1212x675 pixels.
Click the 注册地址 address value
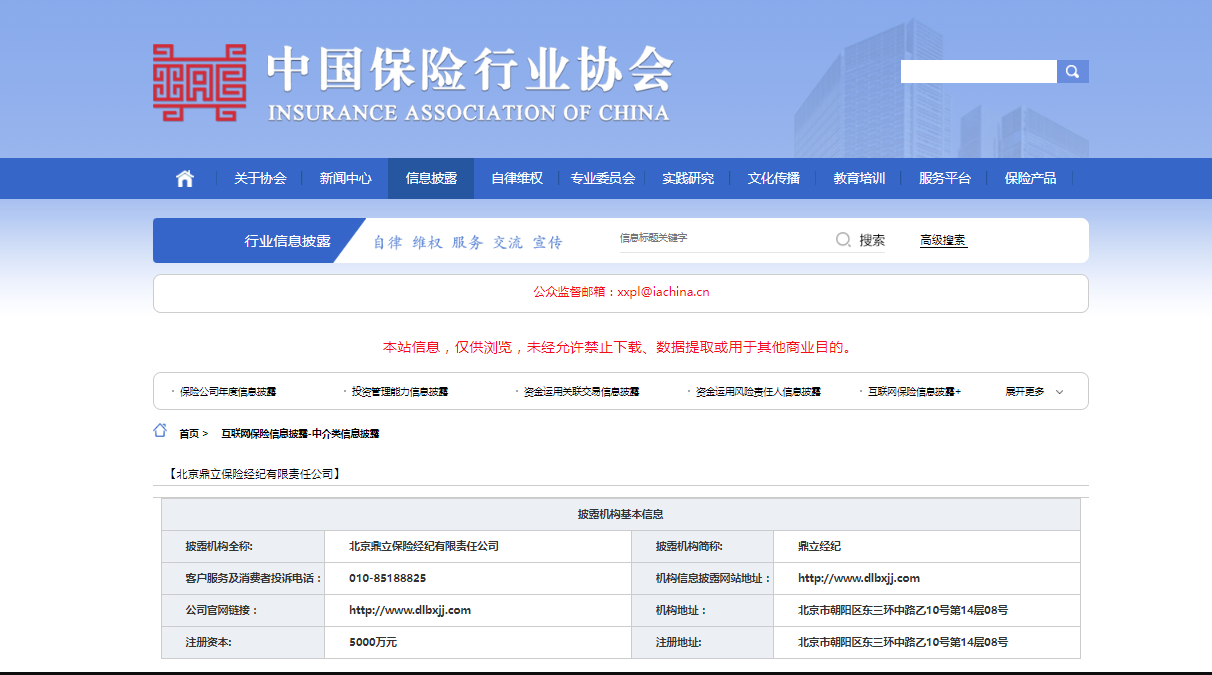[x=903, y=642]
